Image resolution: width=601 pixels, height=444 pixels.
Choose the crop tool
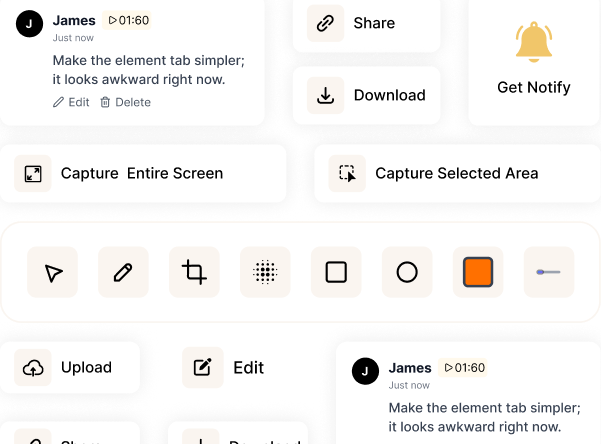click(x=194, y=272)
